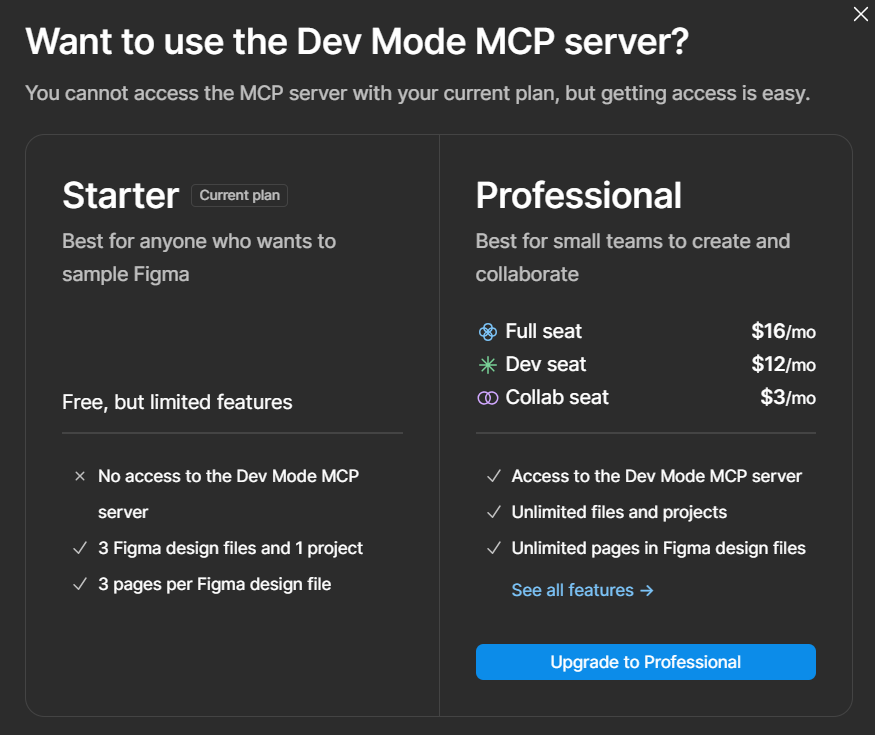
Task: Click 'Best for anyone who wants to sample Figma'
Action: click(199, 258)
